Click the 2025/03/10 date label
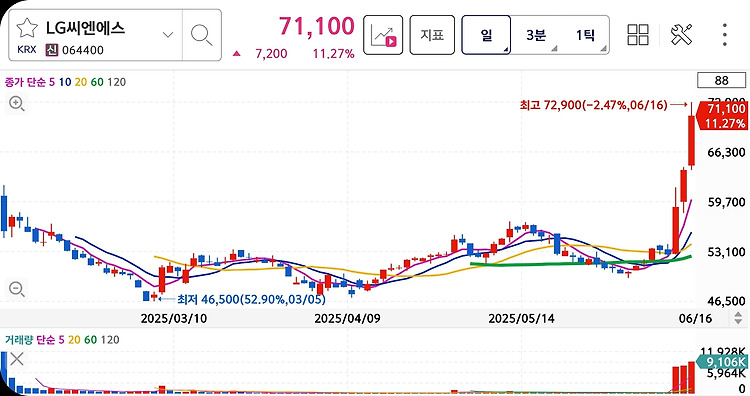The width and height of the screenshot is (750, 396). click(x=174, y=319)
